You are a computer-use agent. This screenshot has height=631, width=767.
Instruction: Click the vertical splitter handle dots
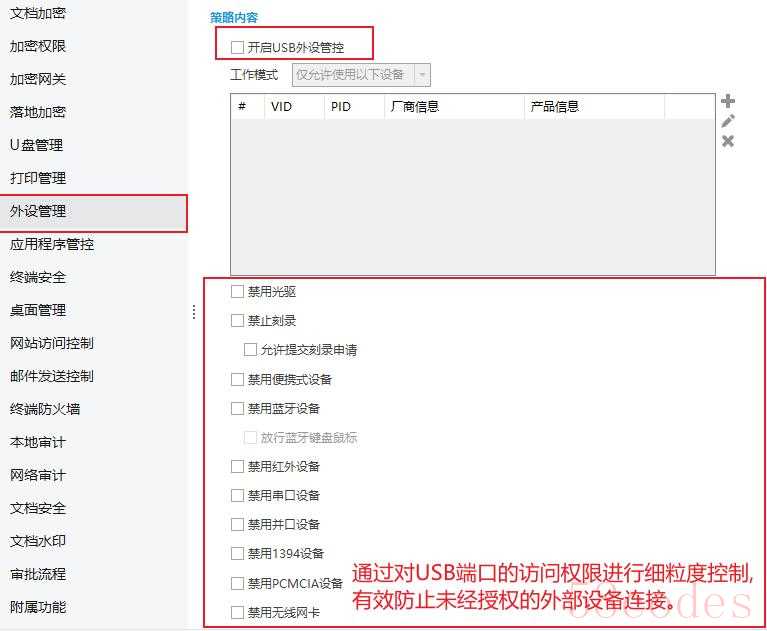pyautogui.click(x=194, y=312)
